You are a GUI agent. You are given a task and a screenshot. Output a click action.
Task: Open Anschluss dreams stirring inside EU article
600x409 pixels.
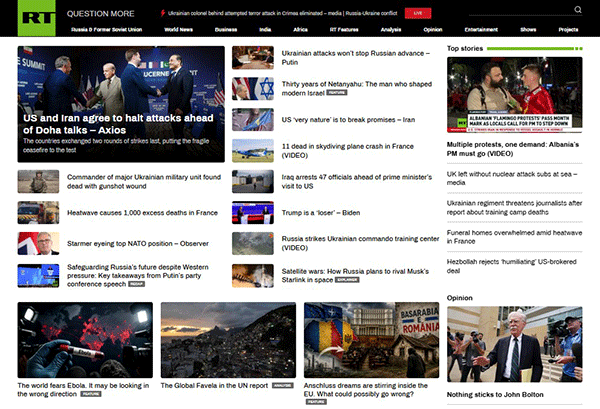point(366,389)
